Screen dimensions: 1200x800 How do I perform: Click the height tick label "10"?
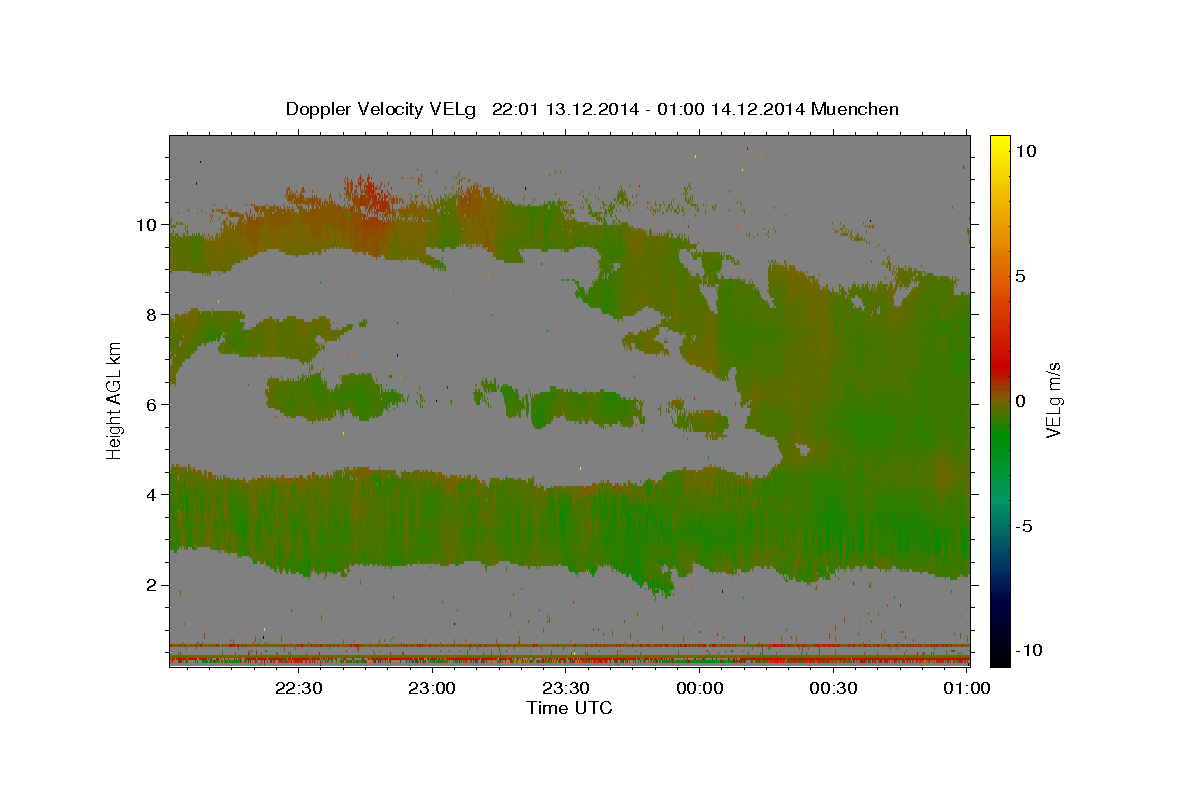click(148, 225)
